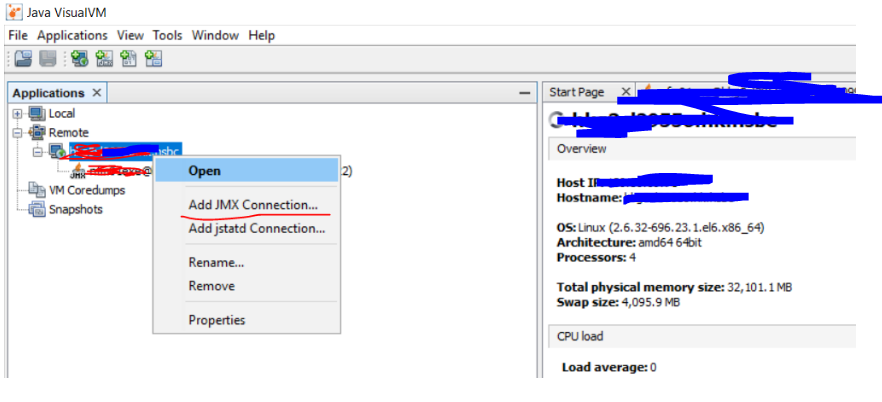Close the Applications panel tab
The height and width of the screenshot is (402, 882).
(97, 93)
